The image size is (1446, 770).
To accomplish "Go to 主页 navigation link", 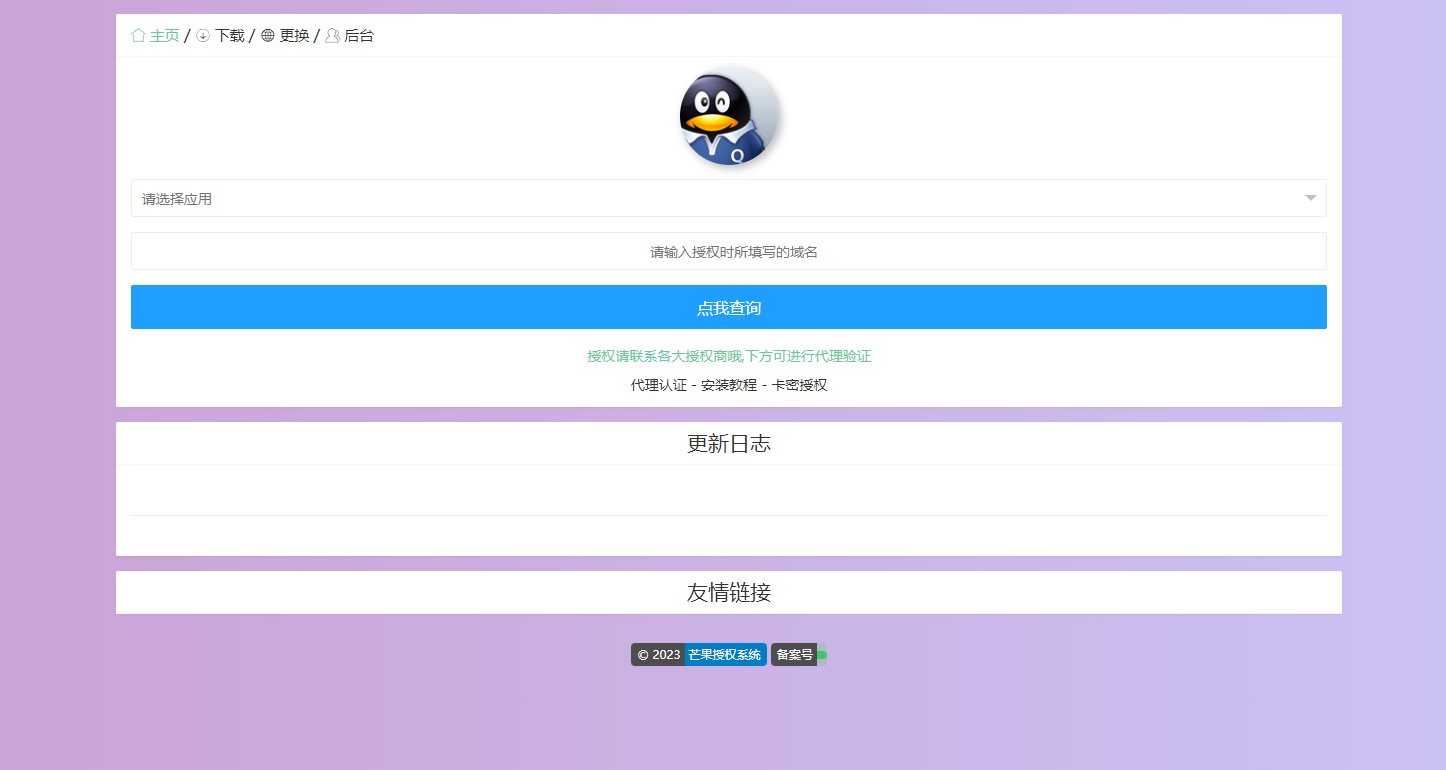I will 164,36.
